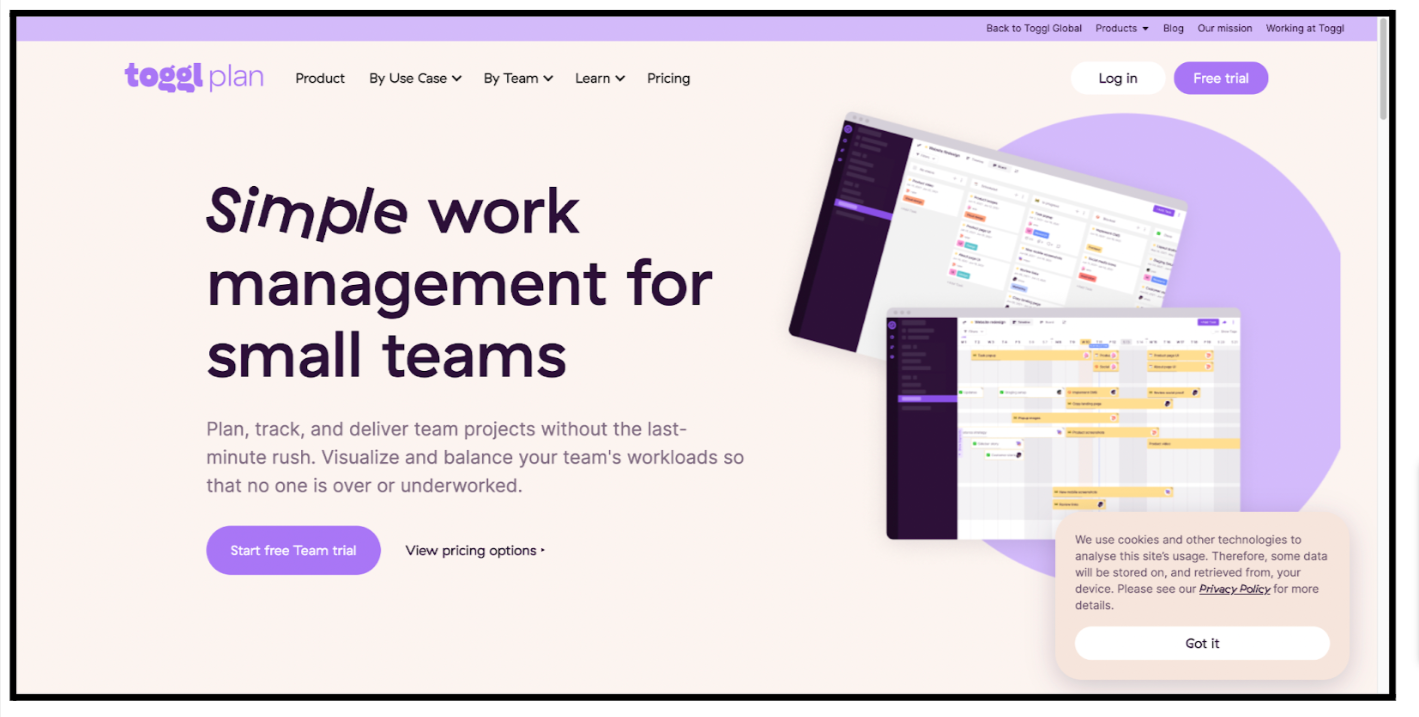Dismiss cookies with Got it button
Screen dimensions: 1419x717
click(x=1202, y=643)
